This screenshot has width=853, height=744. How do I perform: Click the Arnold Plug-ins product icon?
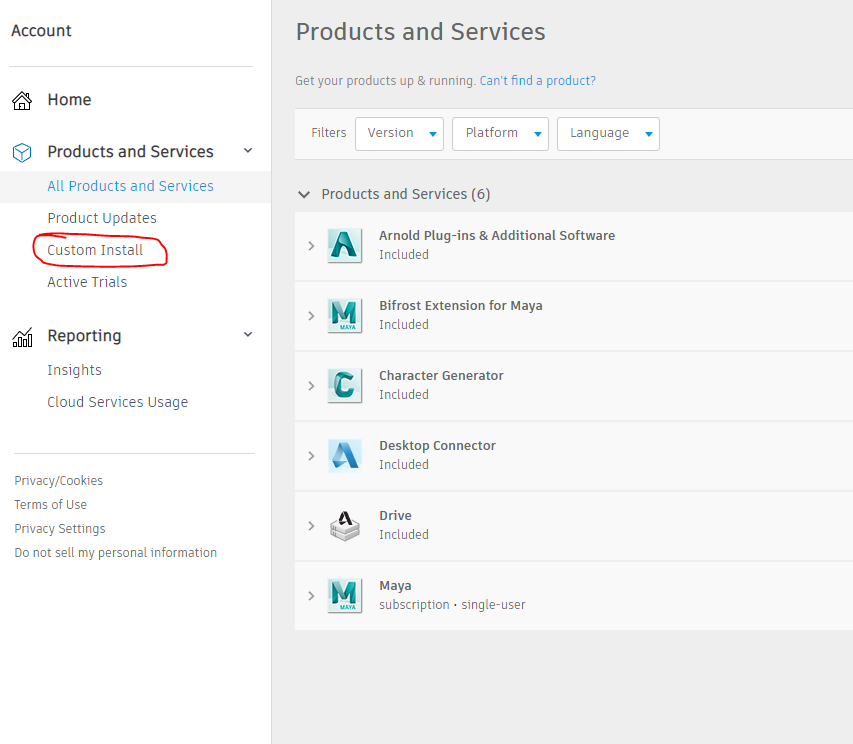coord(345,245)
